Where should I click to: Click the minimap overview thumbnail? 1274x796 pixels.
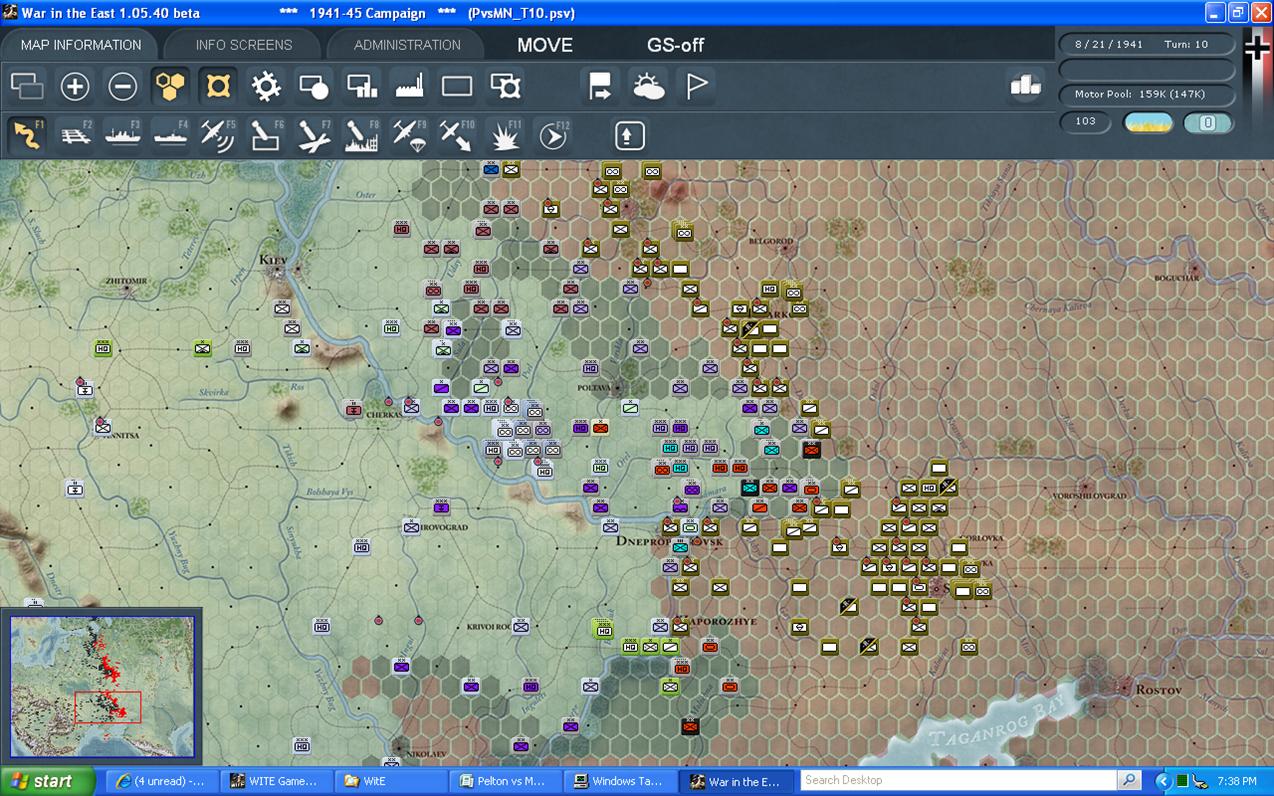point(102,686)
